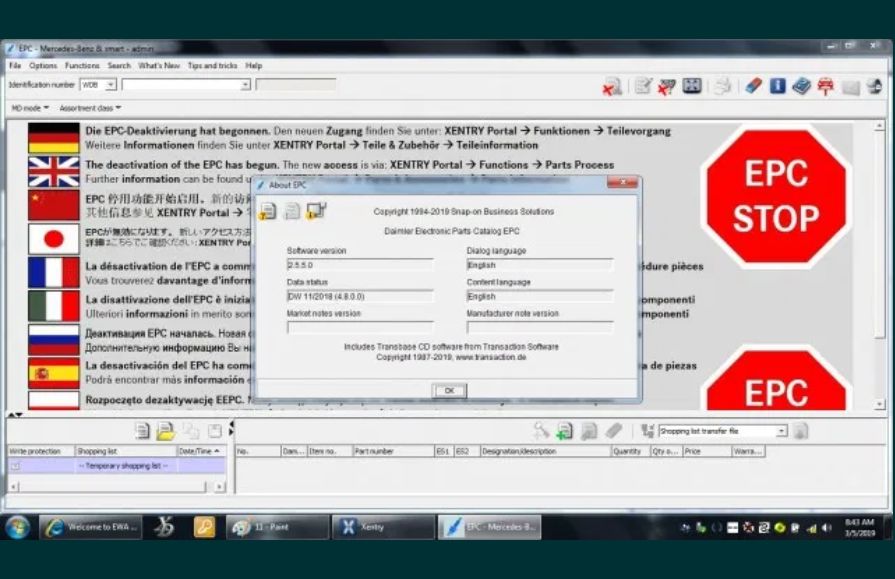Click the monitor info icon in About EPC dialog
The image size is (895, 579).
316,211
